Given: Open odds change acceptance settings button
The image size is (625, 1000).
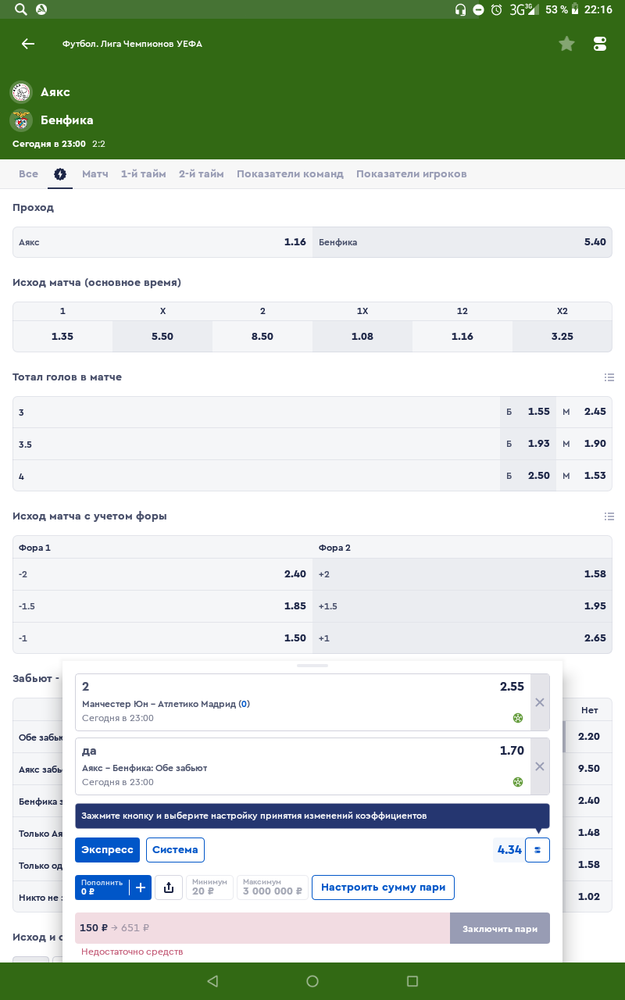Looking at the screenshot, I should click(x=537, y=849).
